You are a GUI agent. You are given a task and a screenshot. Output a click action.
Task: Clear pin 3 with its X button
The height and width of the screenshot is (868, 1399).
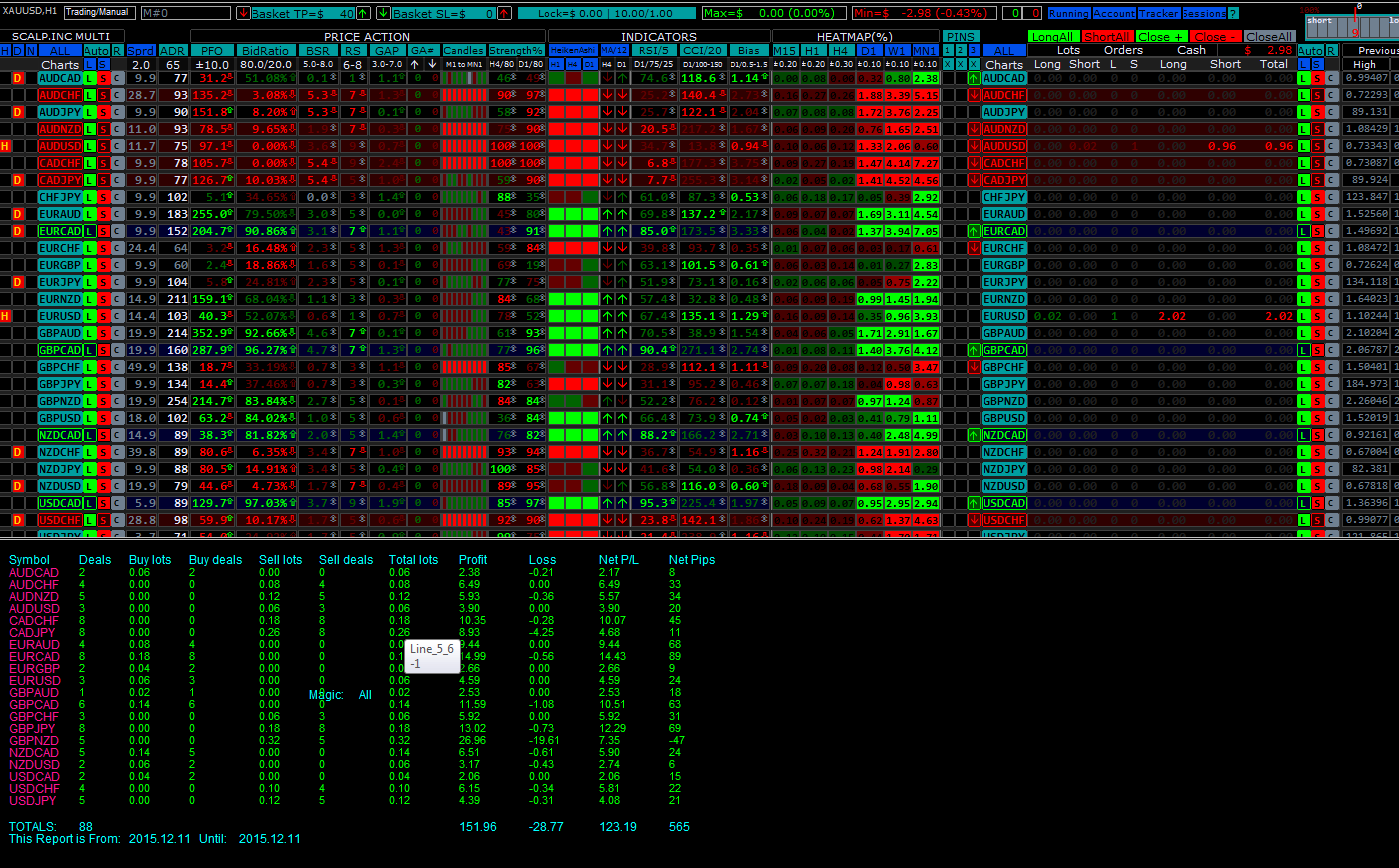click(975, 64)
